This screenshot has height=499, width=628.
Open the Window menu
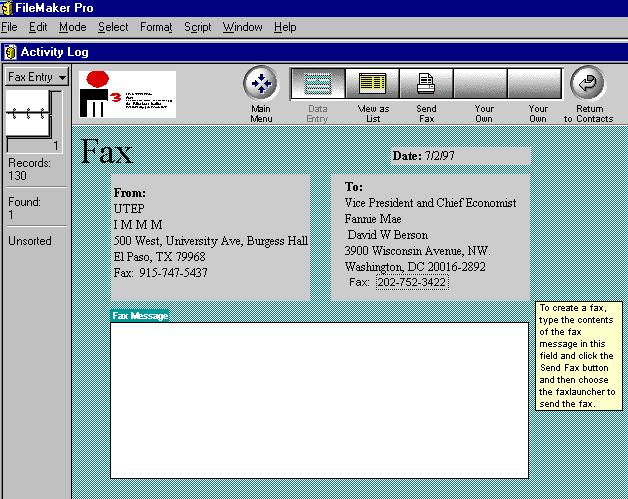(242, 27)
